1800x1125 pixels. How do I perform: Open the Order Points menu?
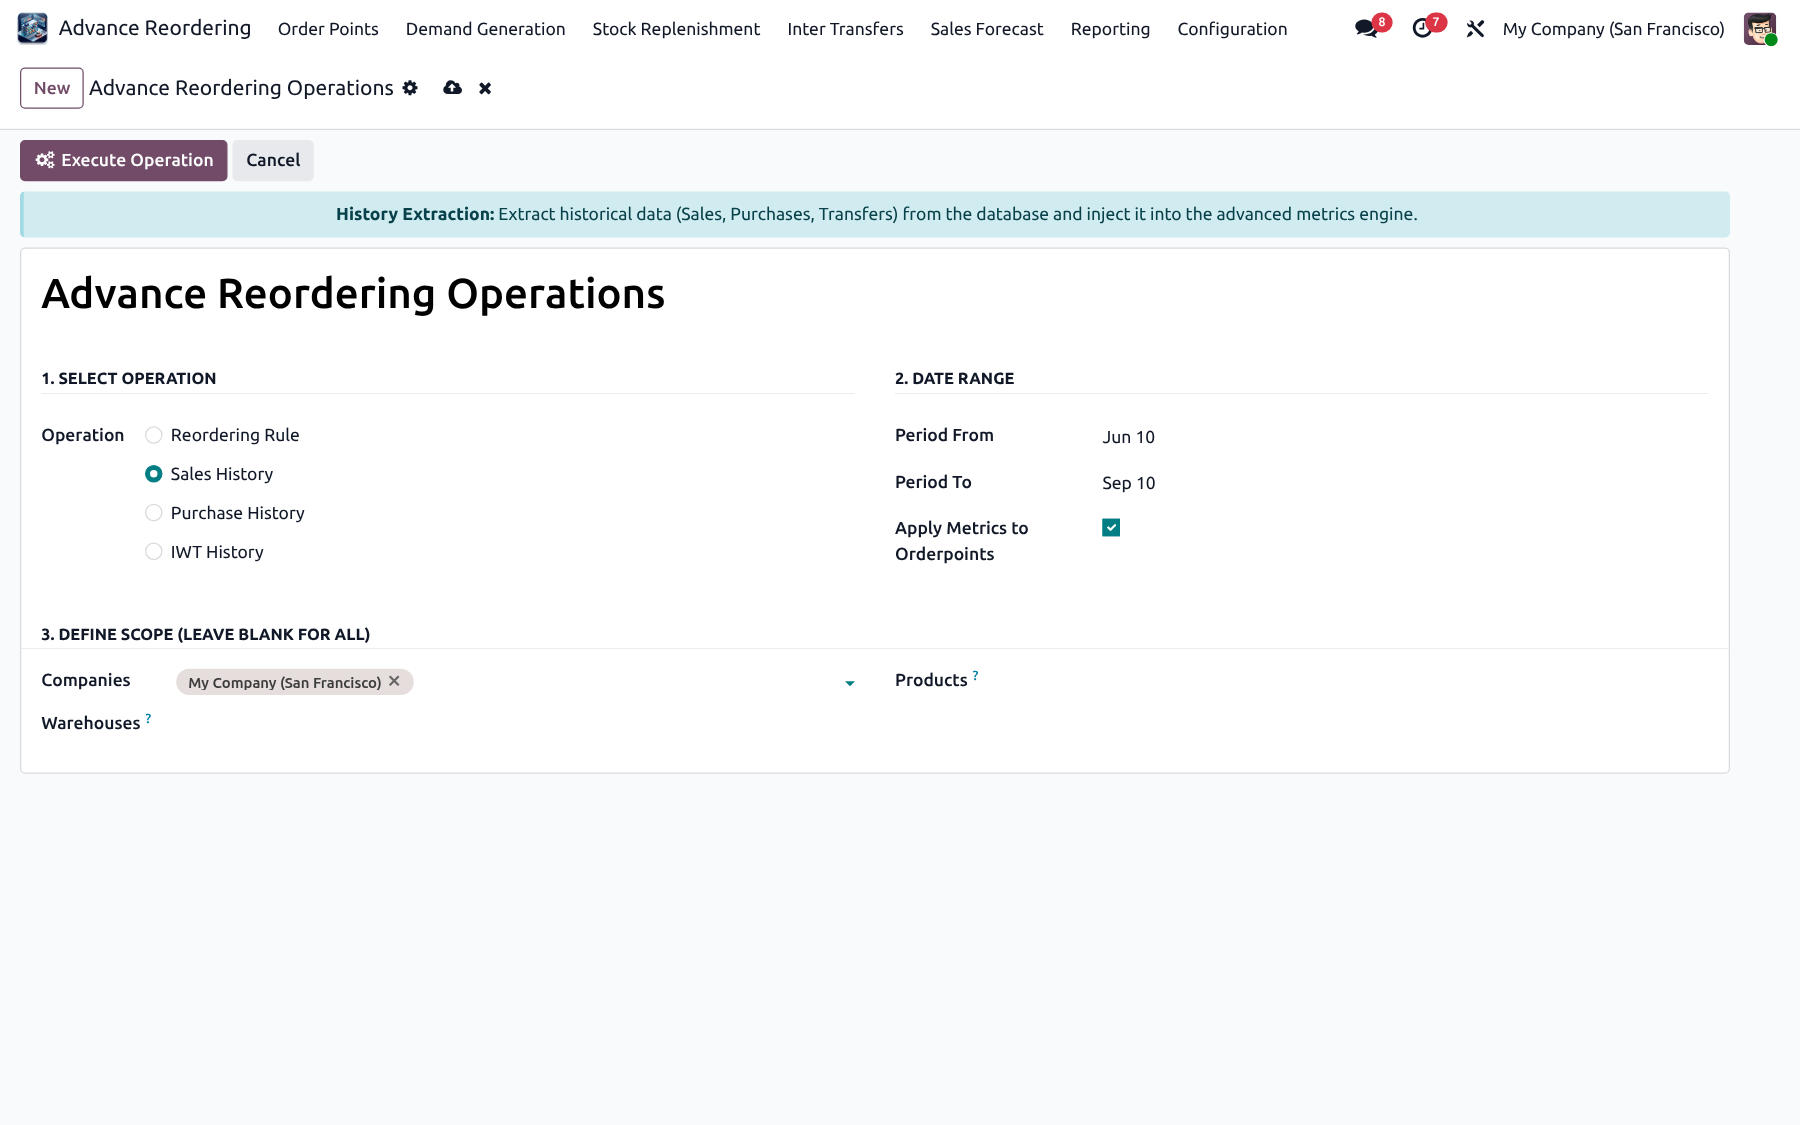(328, 29)
